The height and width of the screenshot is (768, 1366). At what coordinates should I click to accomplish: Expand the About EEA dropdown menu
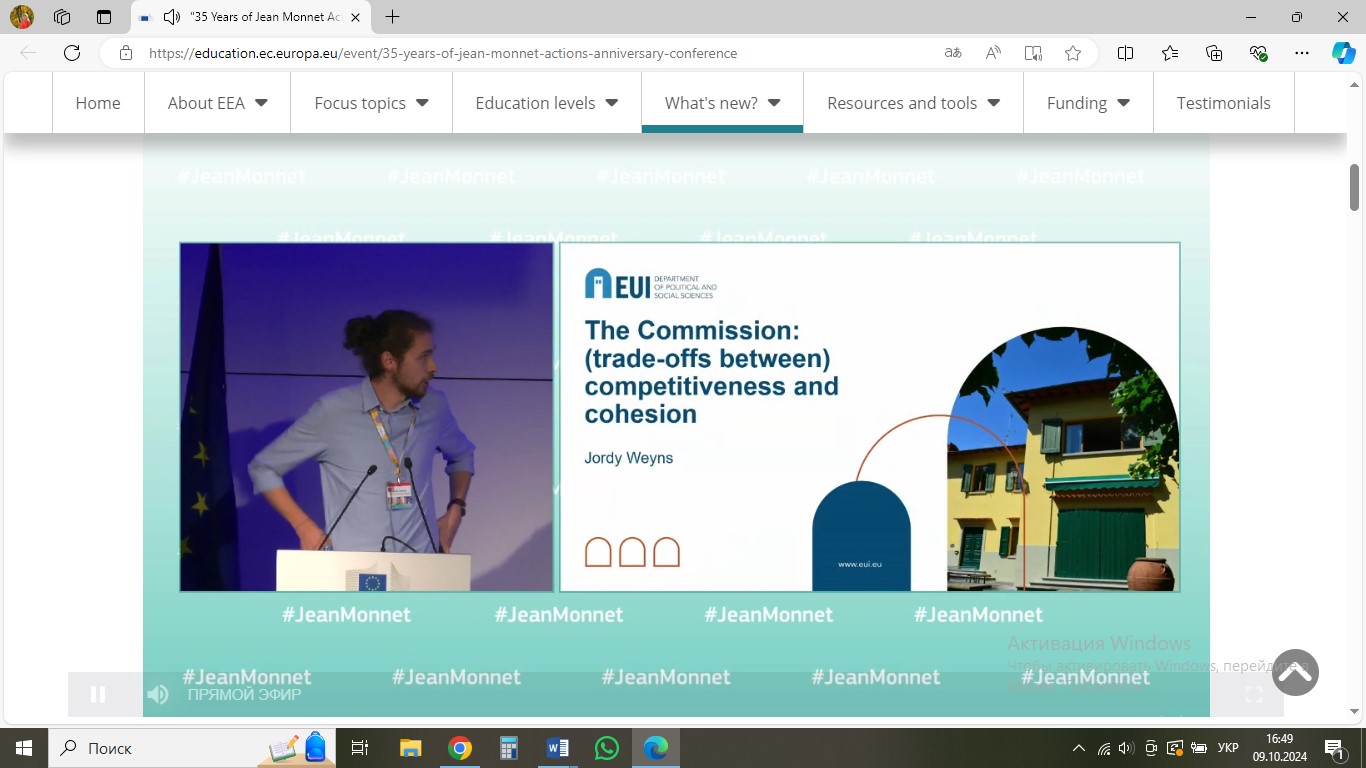pyautogui.click(x=217, y=103)
